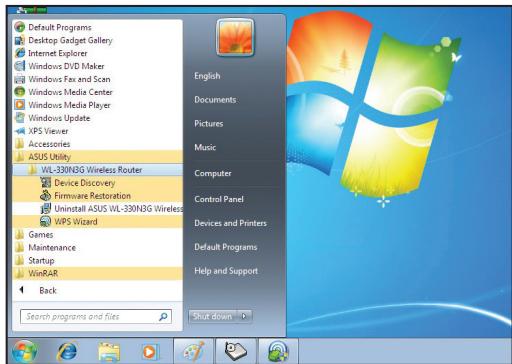Image resolution: width=512 pixels, height=364 pixels.
Task: Open Internet Explorer from the taskbar
Action: point(67,351)
